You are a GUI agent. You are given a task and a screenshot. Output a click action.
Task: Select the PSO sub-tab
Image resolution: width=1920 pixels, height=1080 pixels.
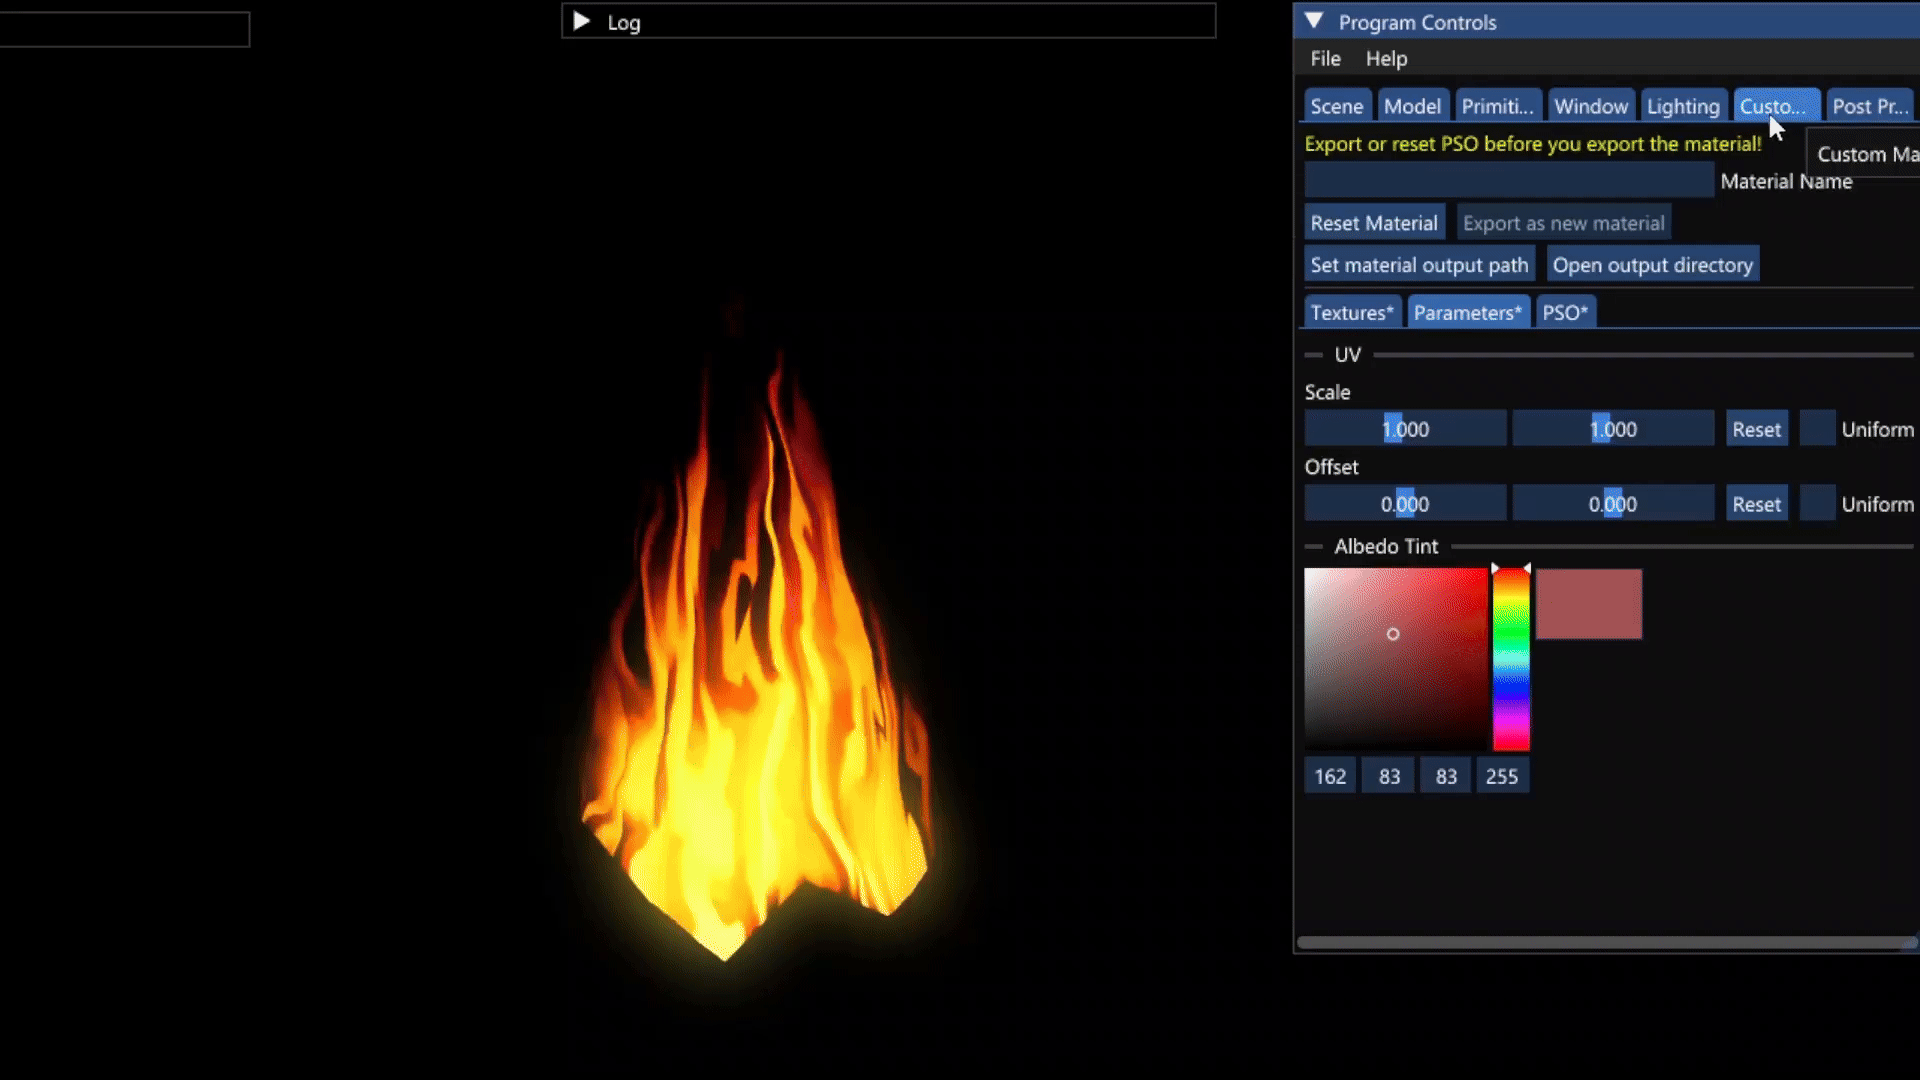[x=1564, y=313]
